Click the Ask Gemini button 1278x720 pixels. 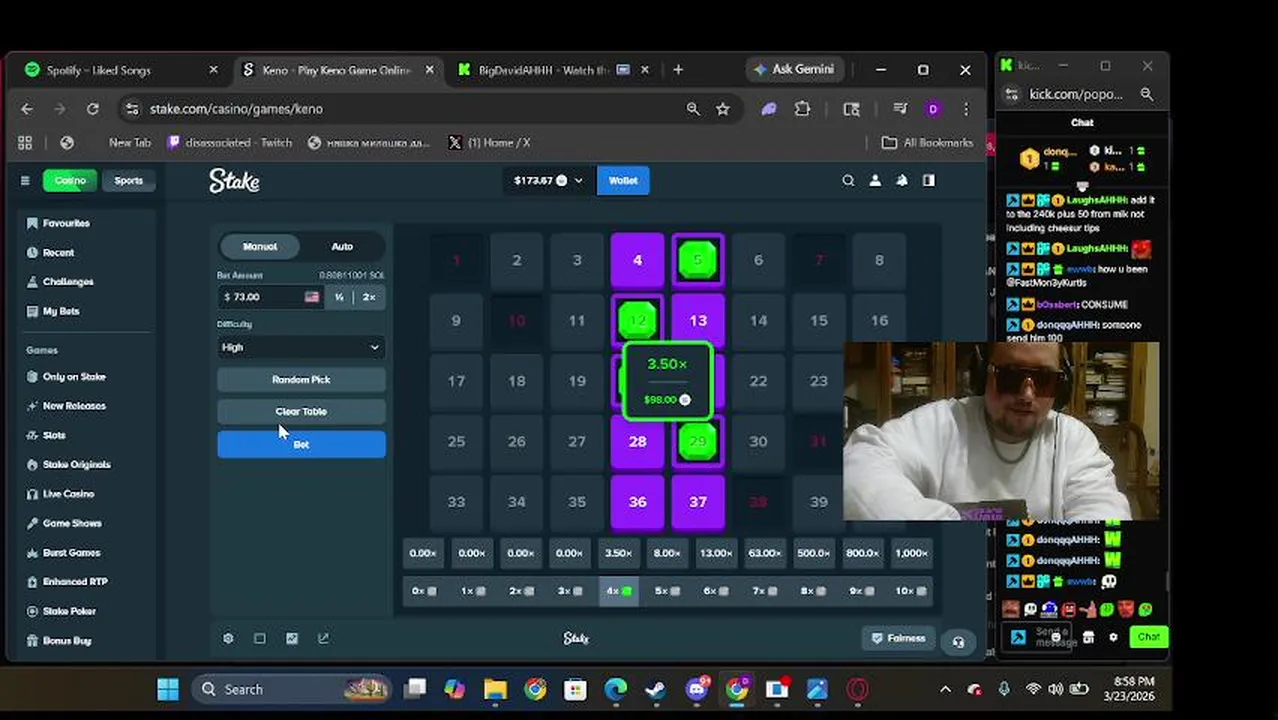coord(795,69)
